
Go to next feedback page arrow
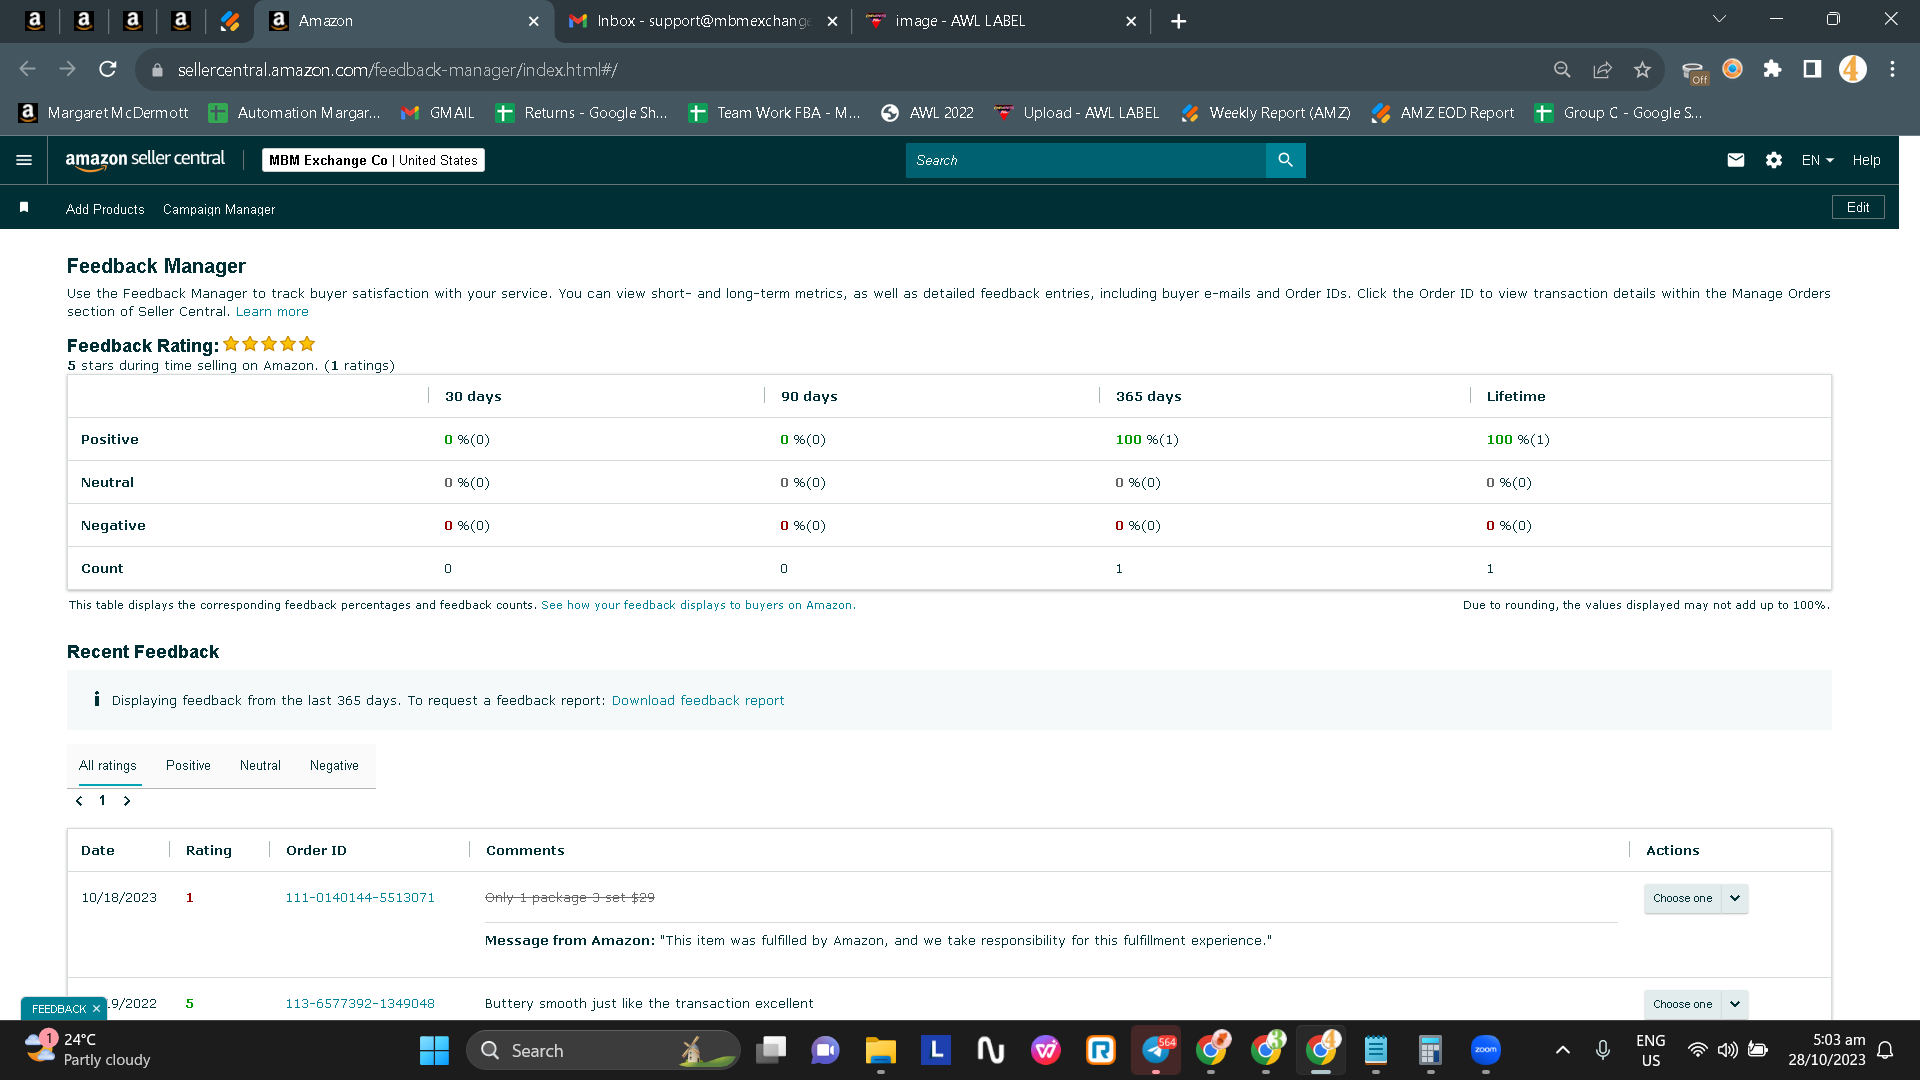coord(127,801)
